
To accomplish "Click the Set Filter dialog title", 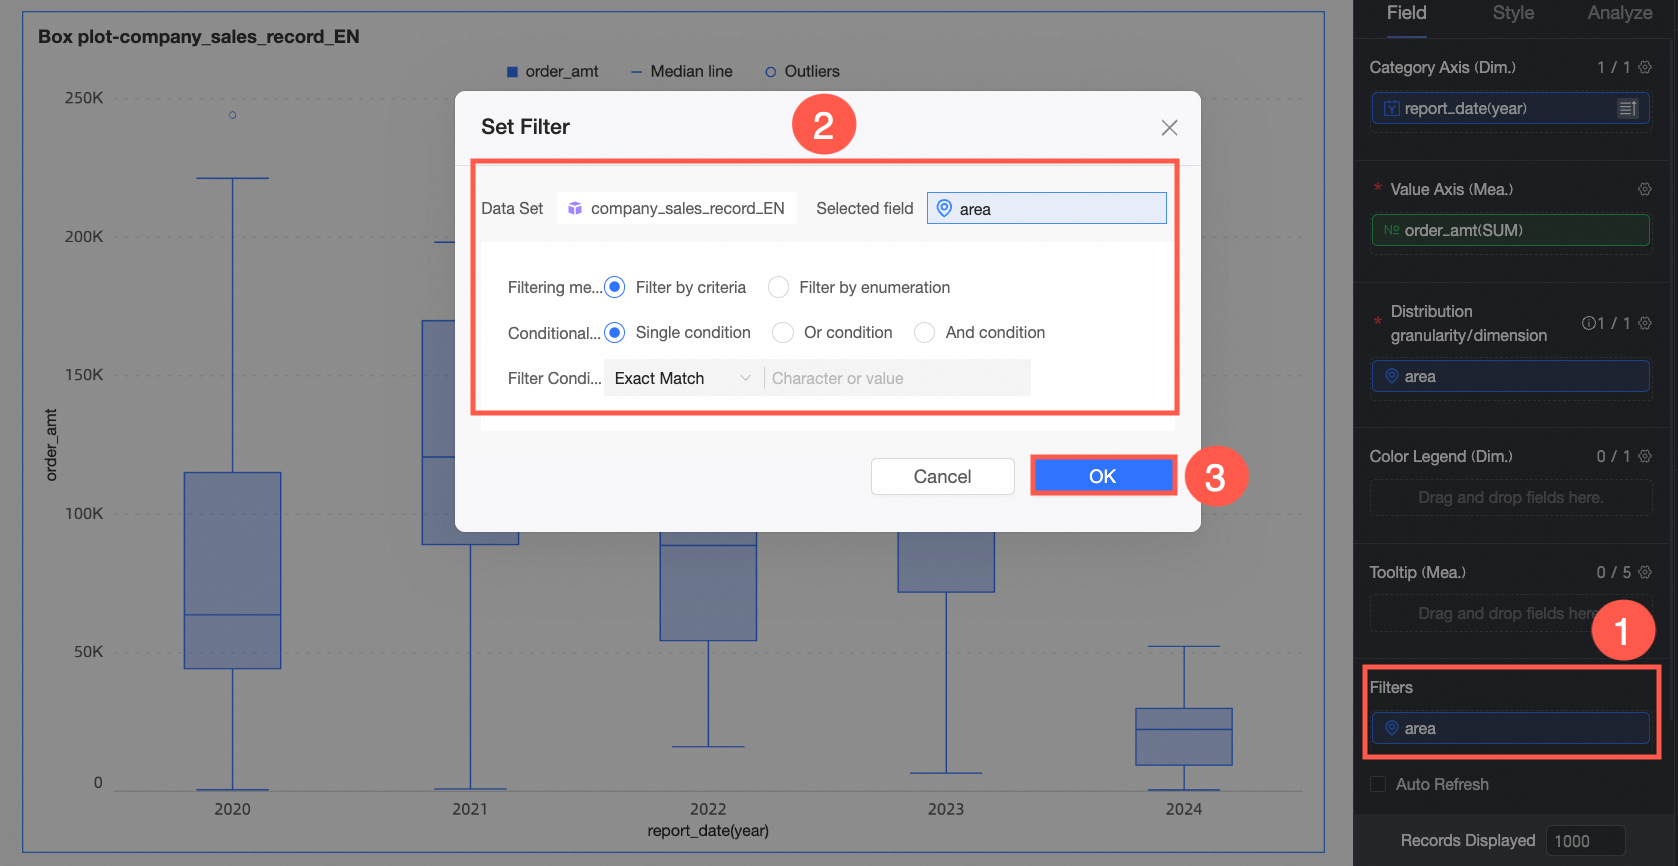I will coord(525,127).
